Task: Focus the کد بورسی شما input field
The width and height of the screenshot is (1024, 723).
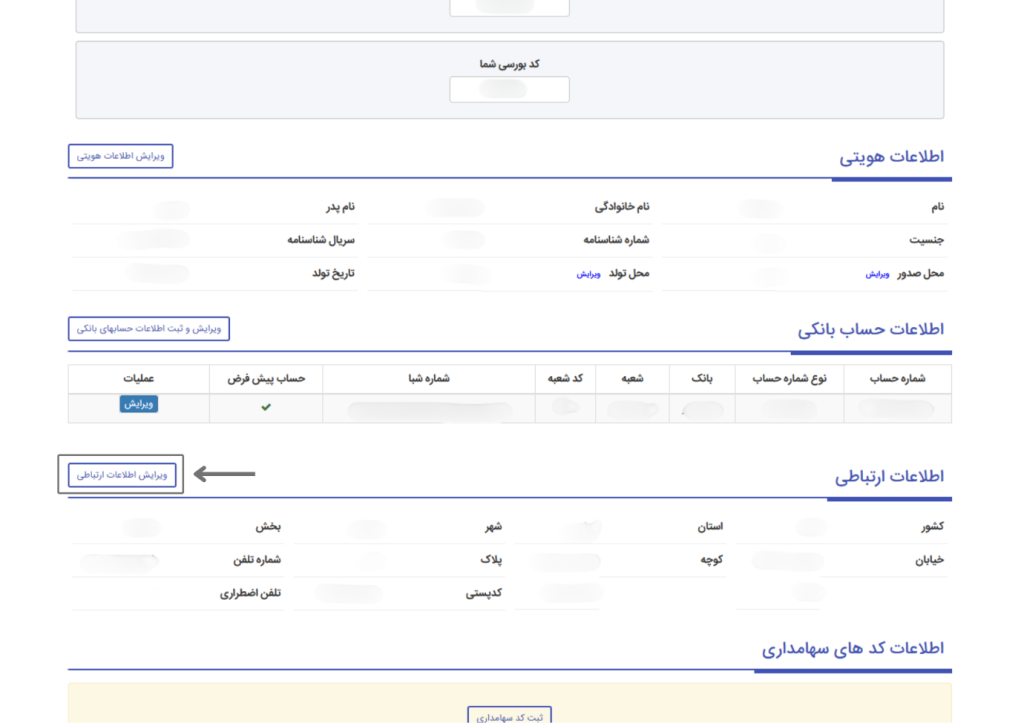Action: (x=509, y=90)
